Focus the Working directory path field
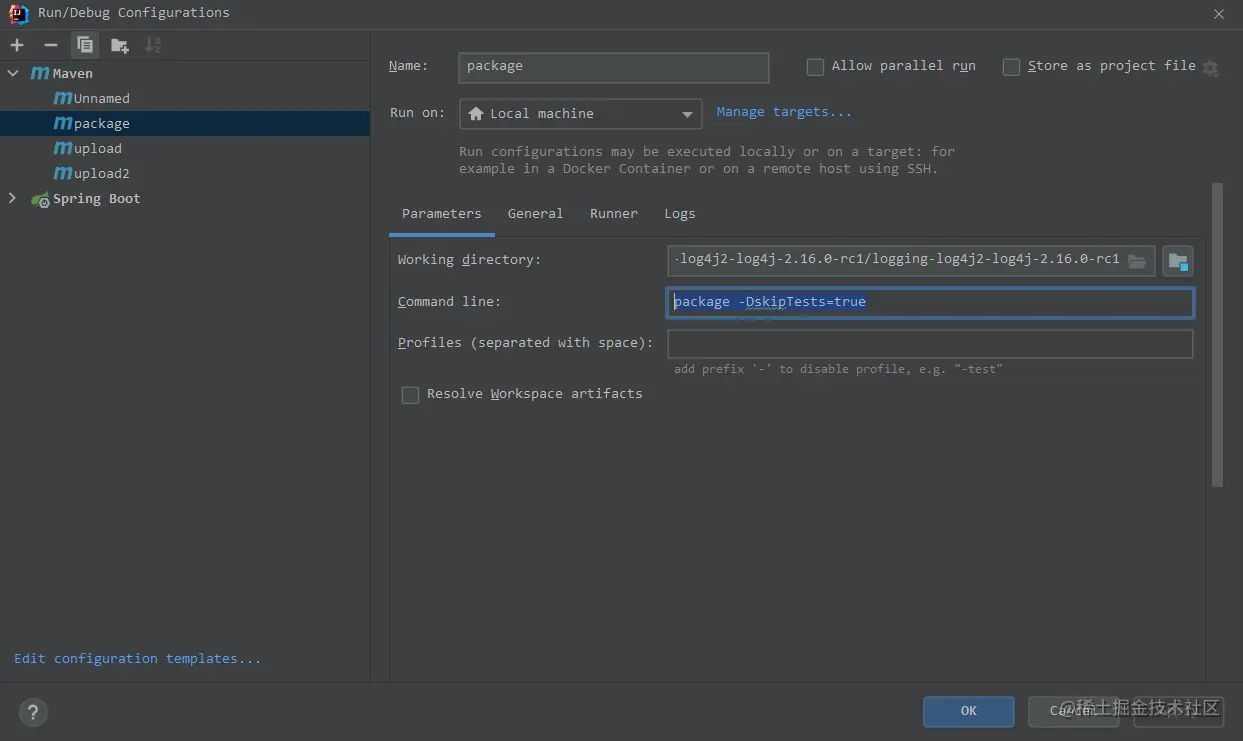The image size is (1243, 741). pyautogui.click(x=911, y=260)
